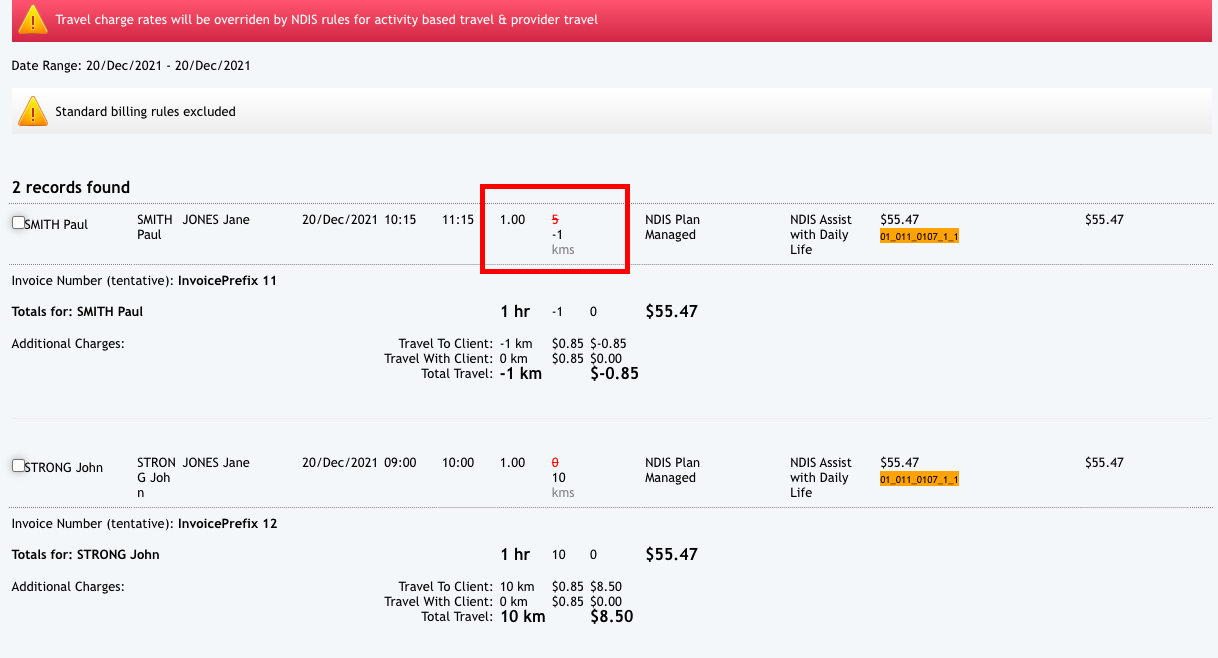This screenshot has height=658, width=1218.
Task: Click end time 11:15 in SMITH row
Action: pos(458,220)
